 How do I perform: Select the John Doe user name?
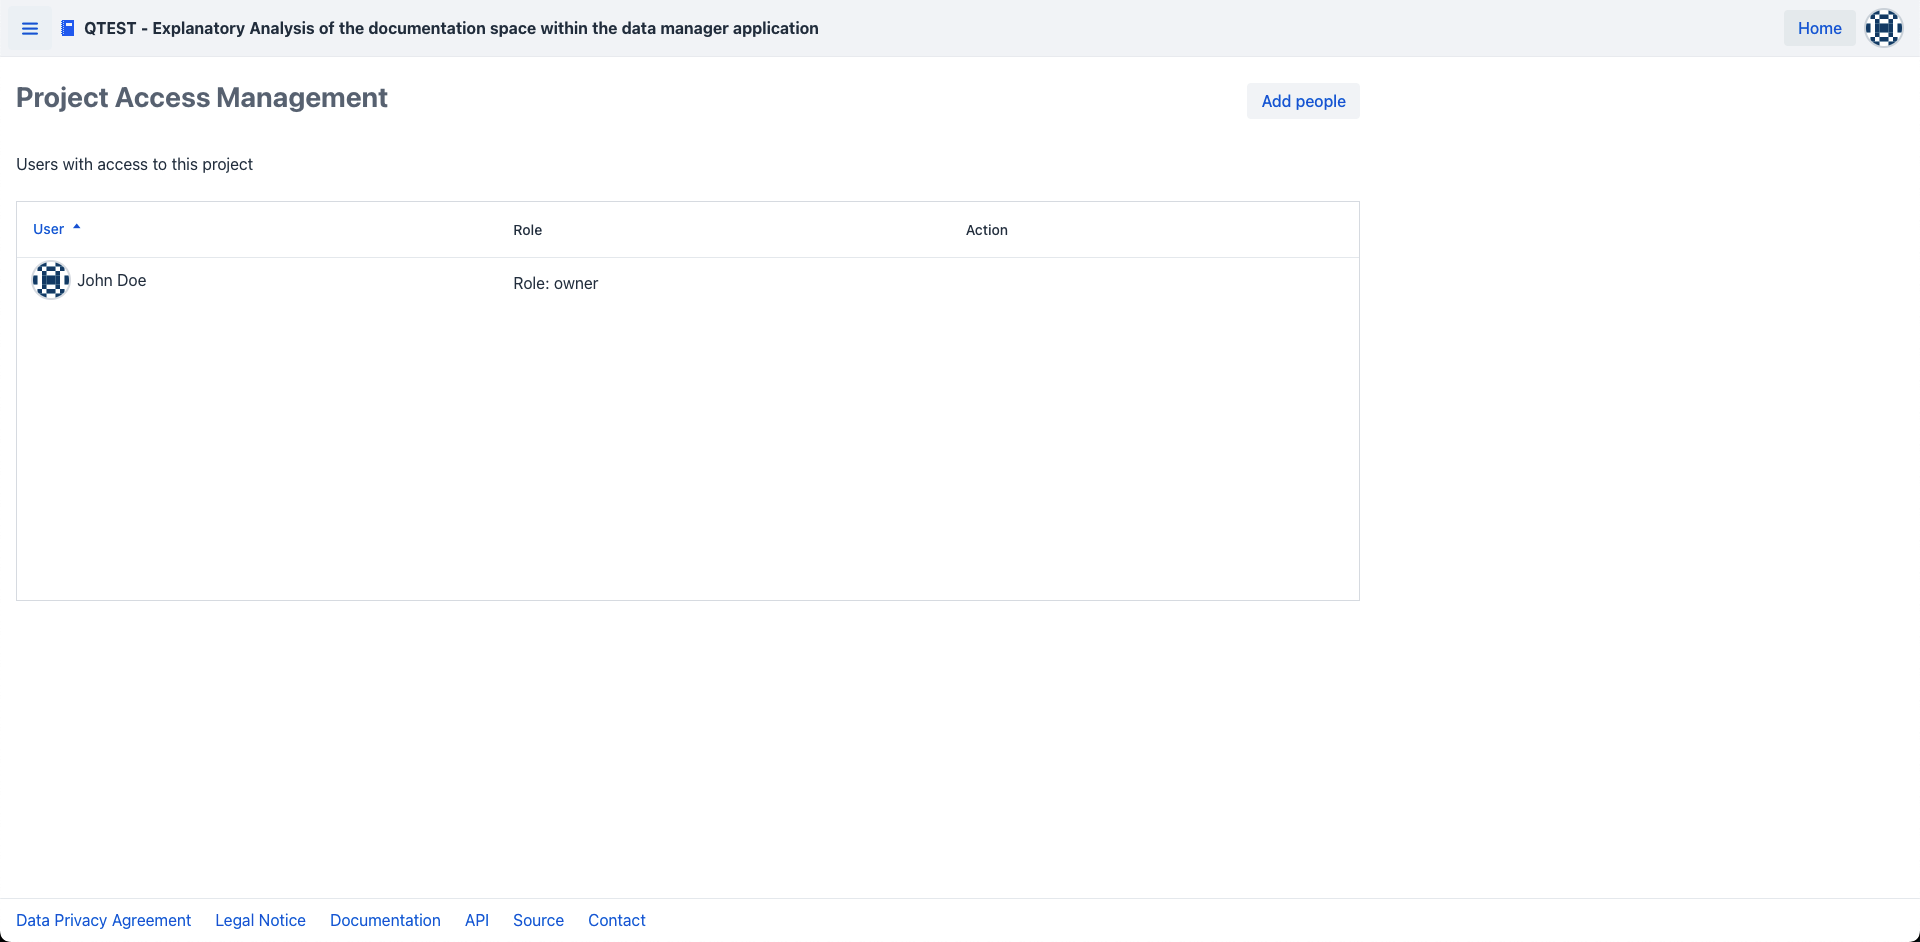[x=112, y=280]
